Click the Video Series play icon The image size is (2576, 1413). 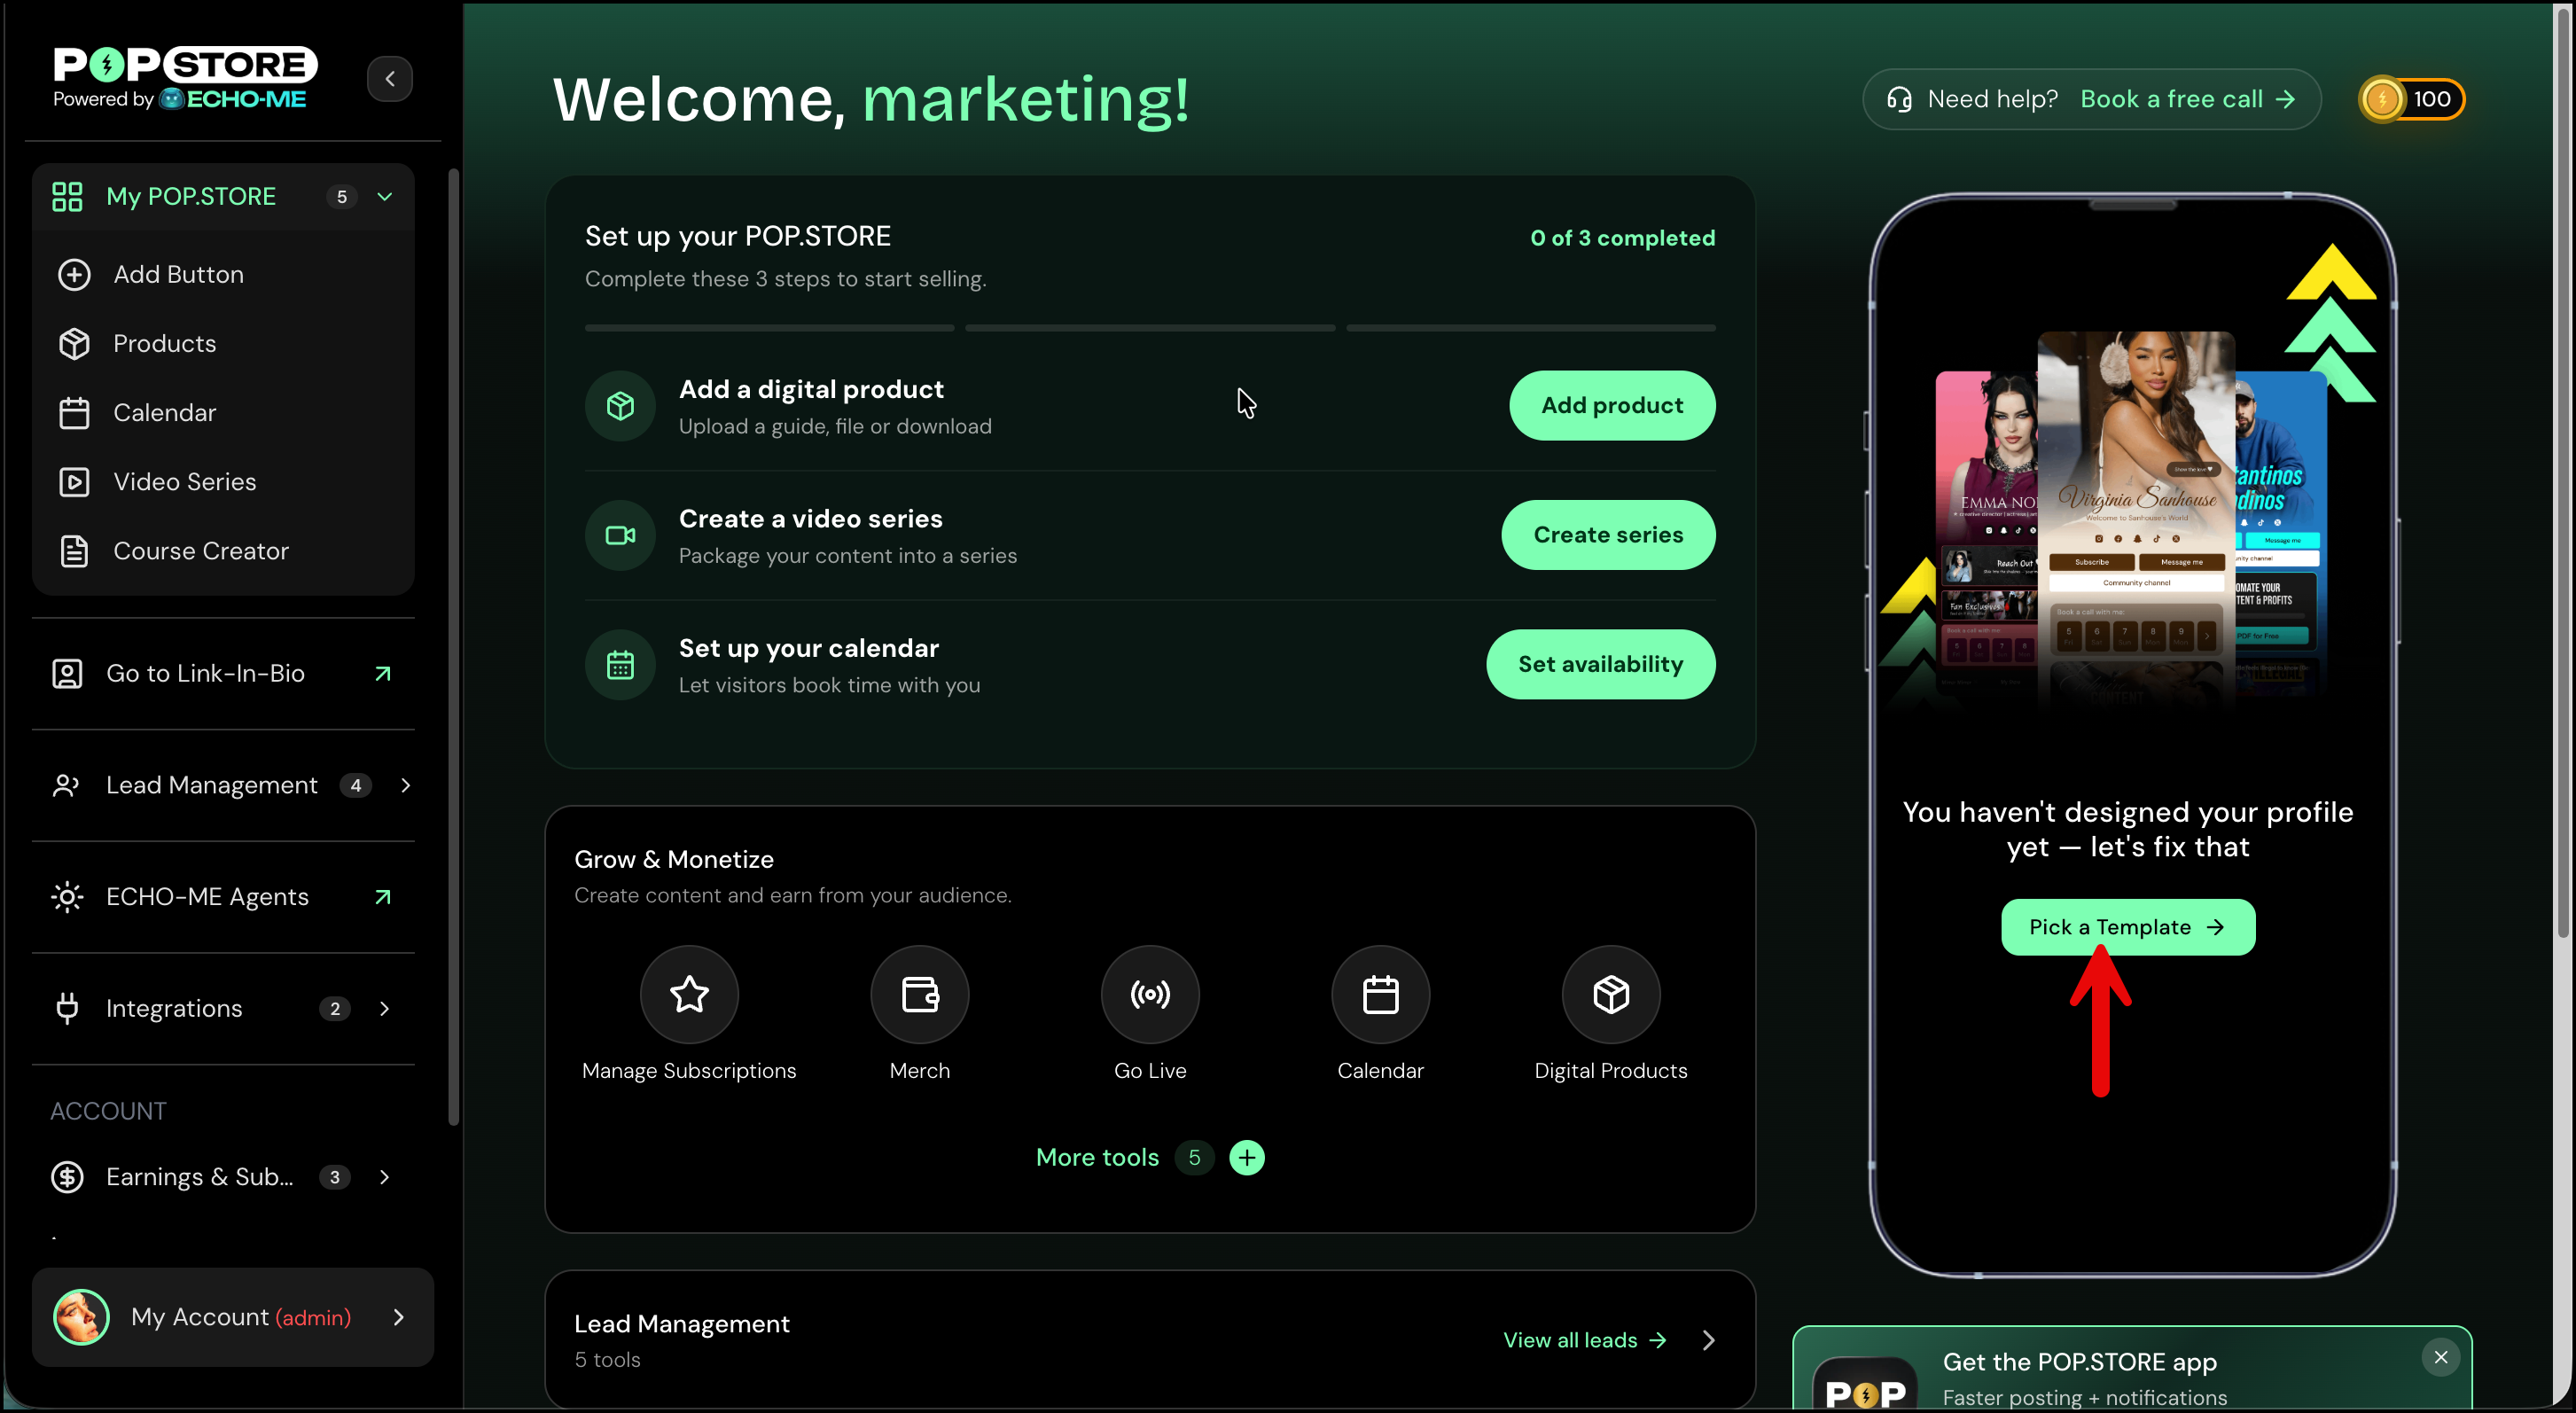coord(74,482)
